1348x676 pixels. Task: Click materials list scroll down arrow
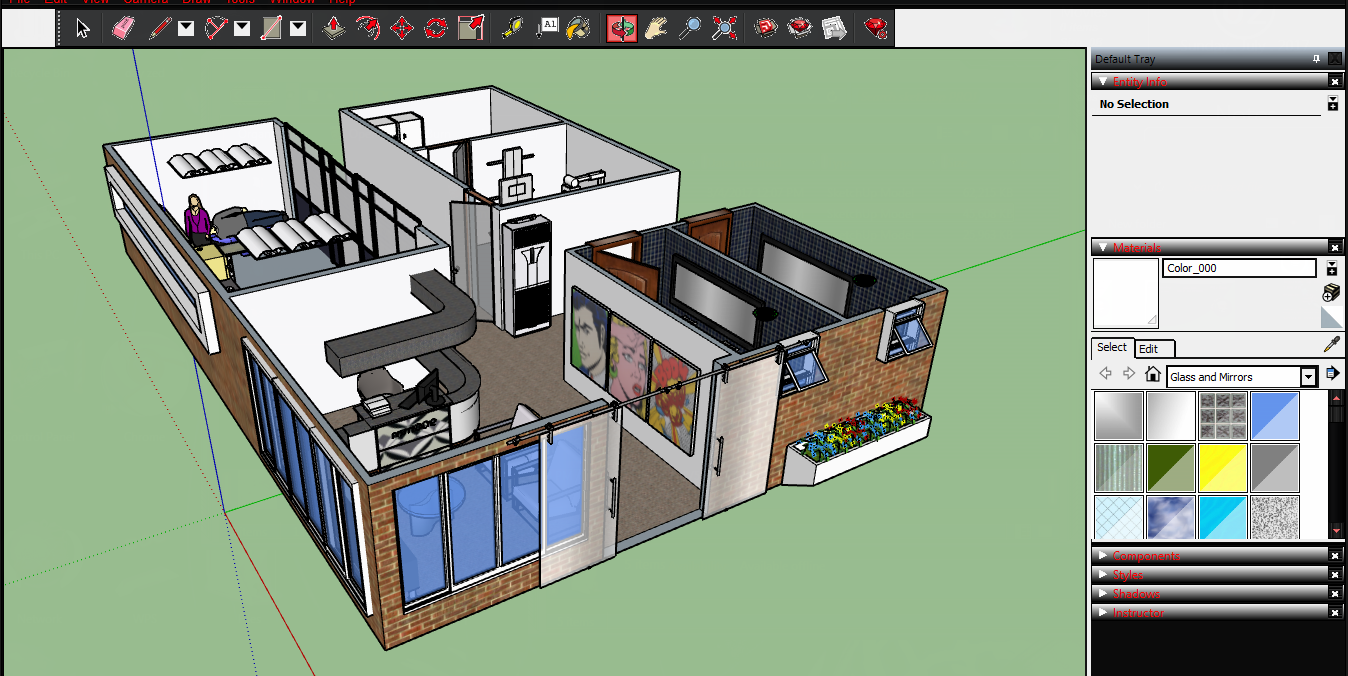pyautogui.click(x=1336, y=530)
